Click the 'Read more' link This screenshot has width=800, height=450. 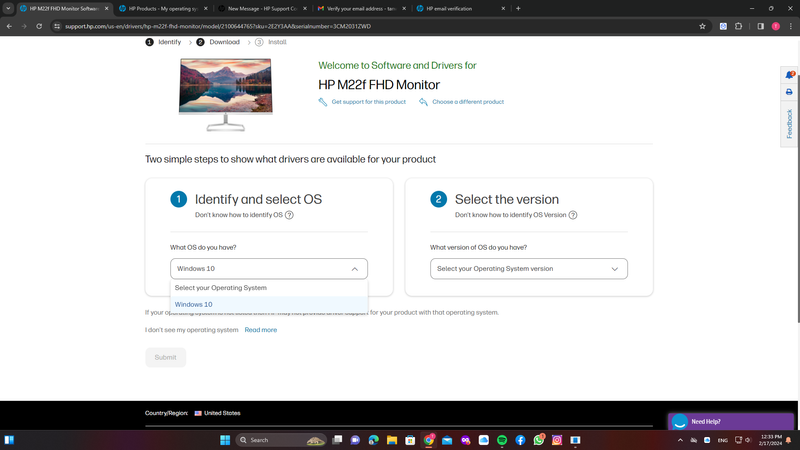[261, 330]
